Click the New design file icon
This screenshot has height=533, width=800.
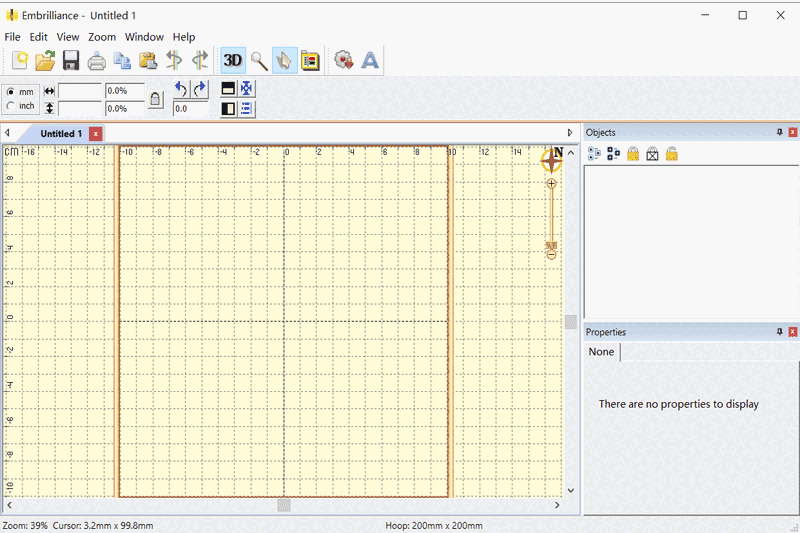pos(20,61)
